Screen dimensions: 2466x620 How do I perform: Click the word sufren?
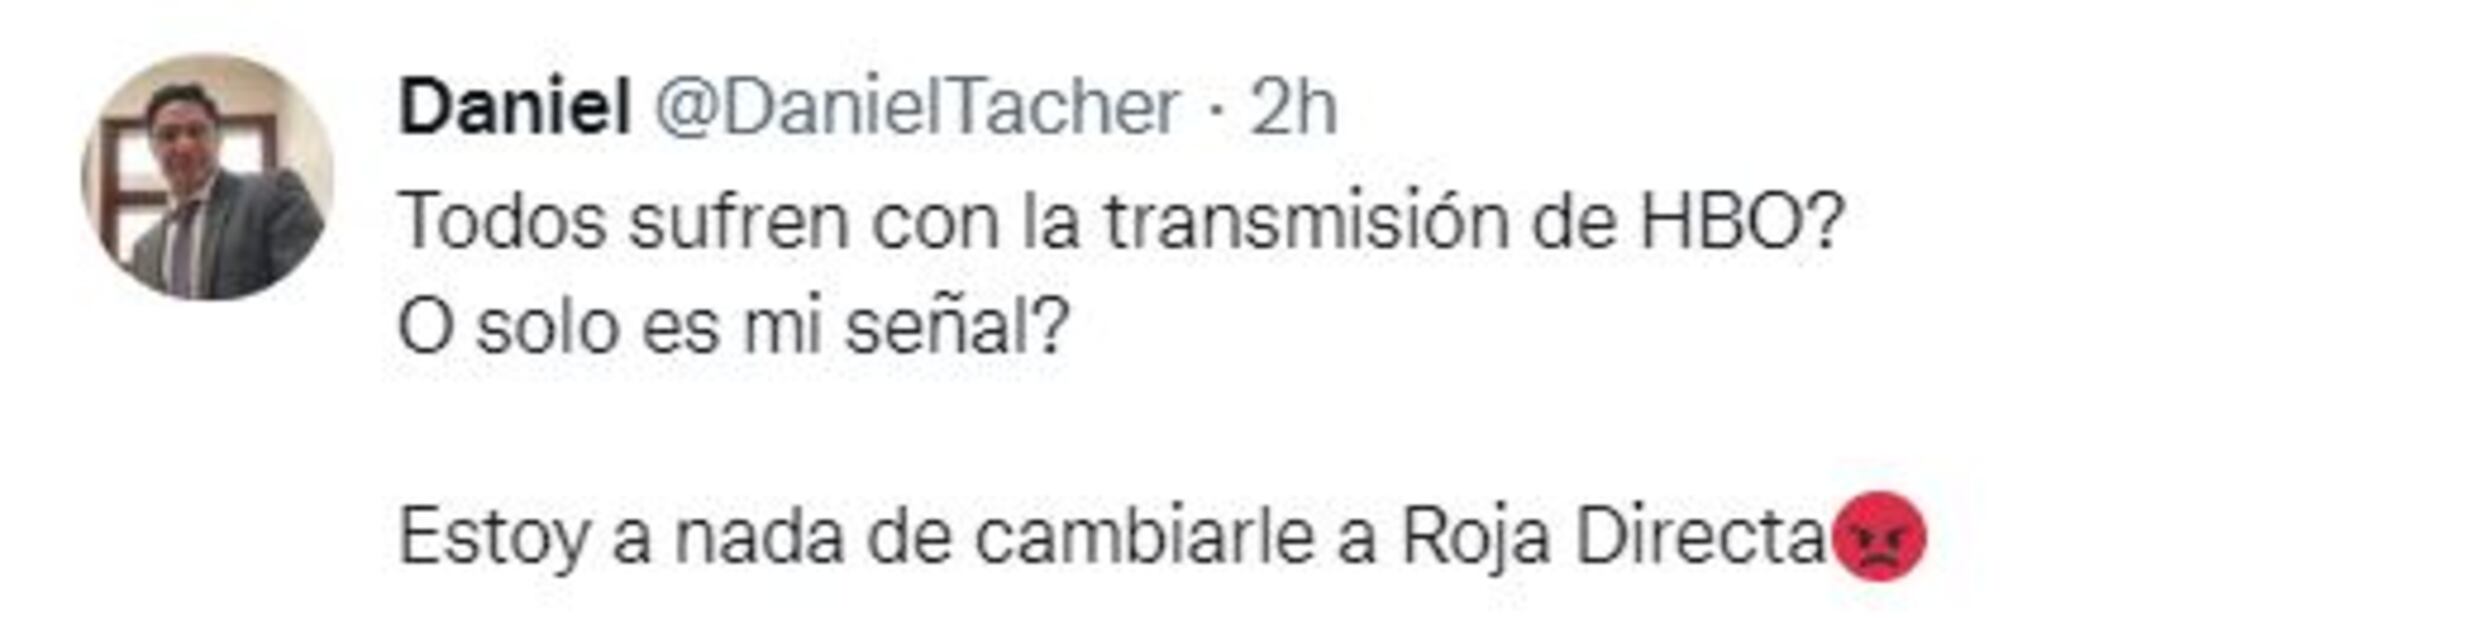pos(739,221)
